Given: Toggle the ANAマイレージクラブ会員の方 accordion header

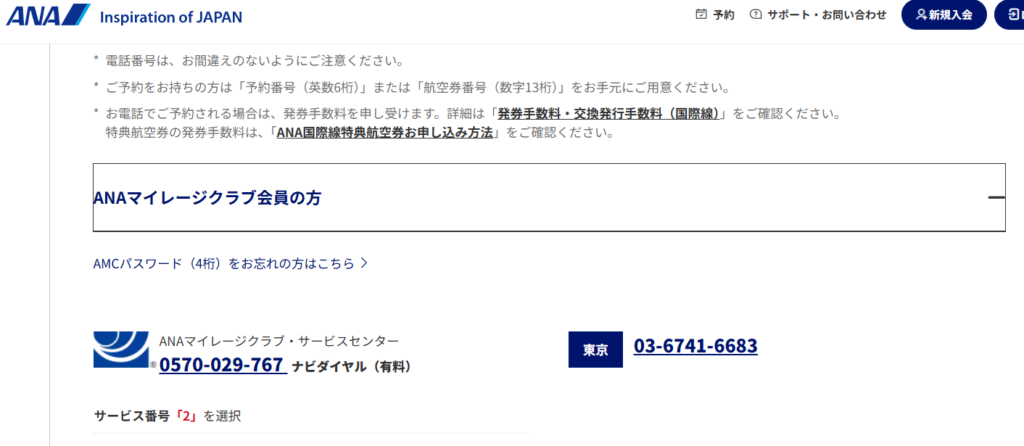Looking at the screenshot, I should pos(549,197).
